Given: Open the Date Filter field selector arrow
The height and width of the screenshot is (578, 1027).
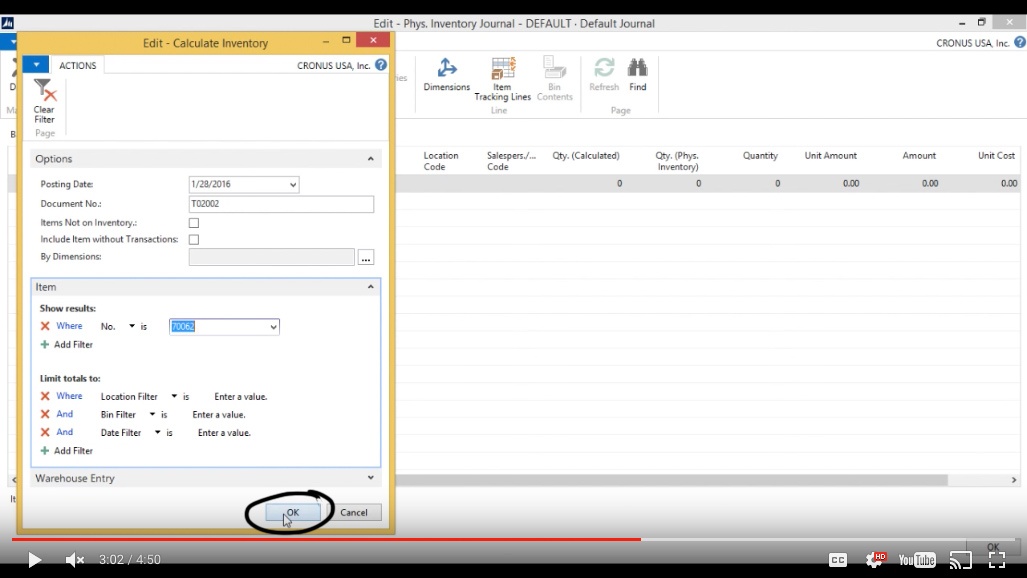Looking at the screenshot, I should point(157,433).
